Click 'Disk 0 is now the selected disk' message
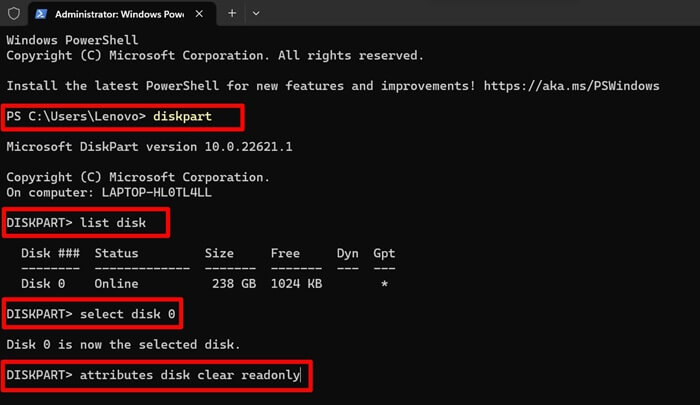700x405 pixels. click(x=123, y=344)
